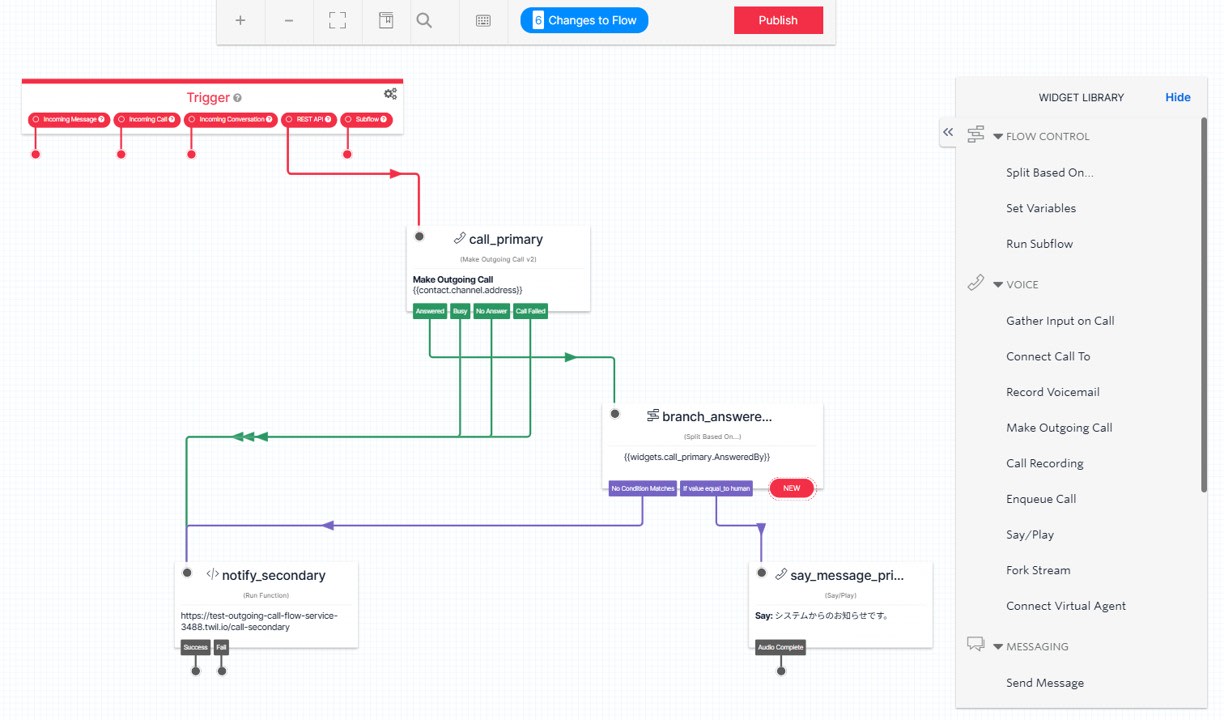Image resolution: width=1224 pixels, height=720 pixels.
Task: Click the Answered transition tag
Action: pos(430,311)
